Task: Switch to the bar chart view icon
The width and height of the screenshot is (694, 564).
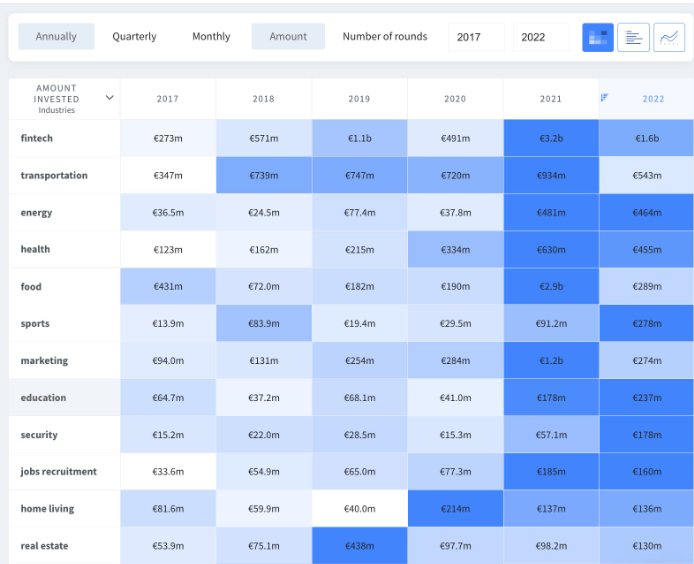Action: [x=633, y=37]
